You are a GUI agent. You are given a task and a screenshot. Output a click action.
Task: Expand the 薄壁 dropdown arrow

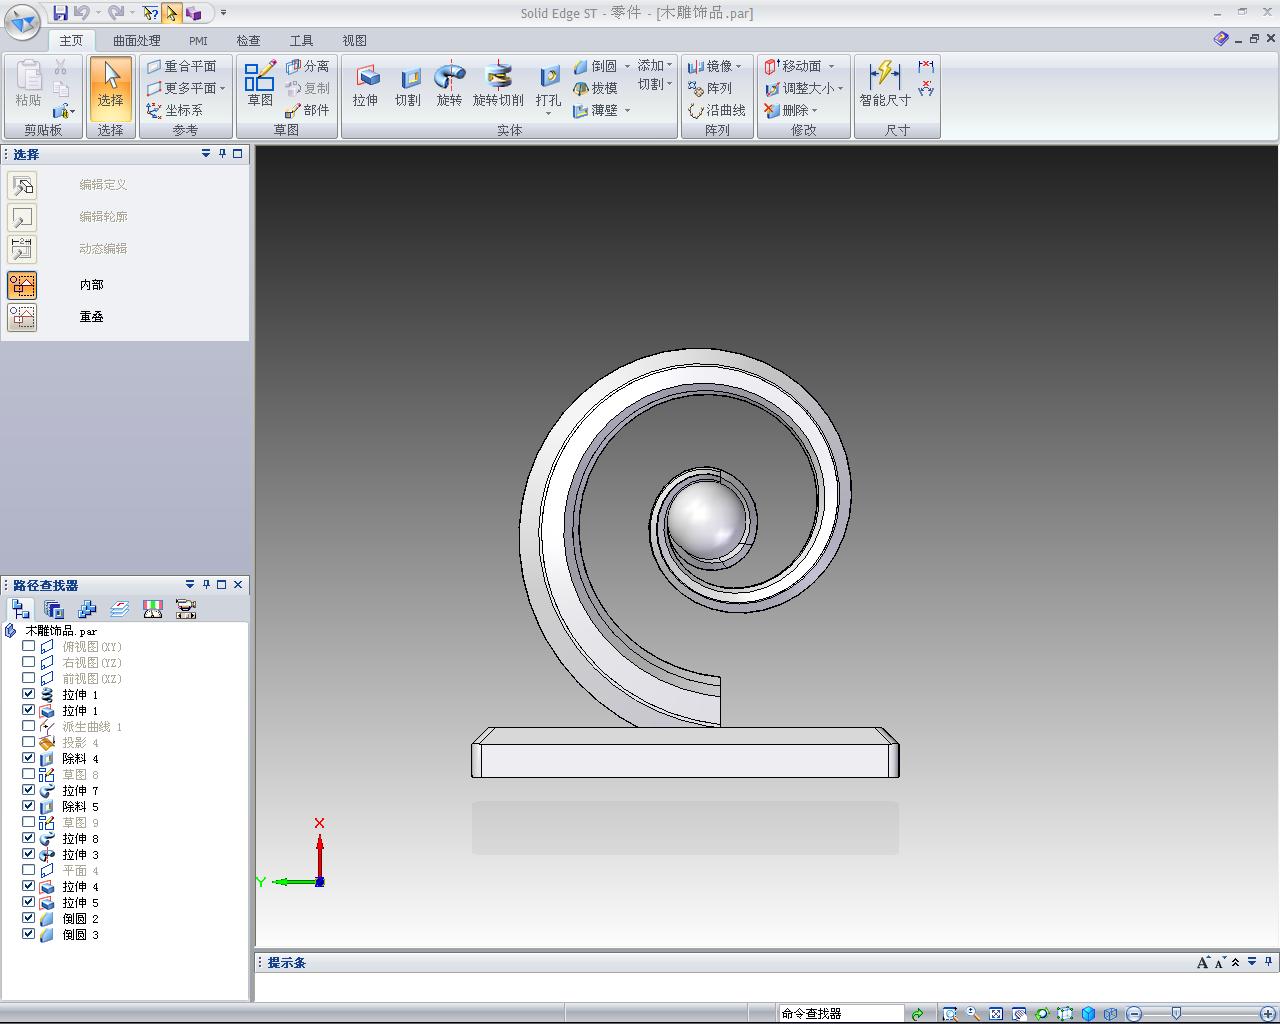pyautogui.click(x=627, y=110)
